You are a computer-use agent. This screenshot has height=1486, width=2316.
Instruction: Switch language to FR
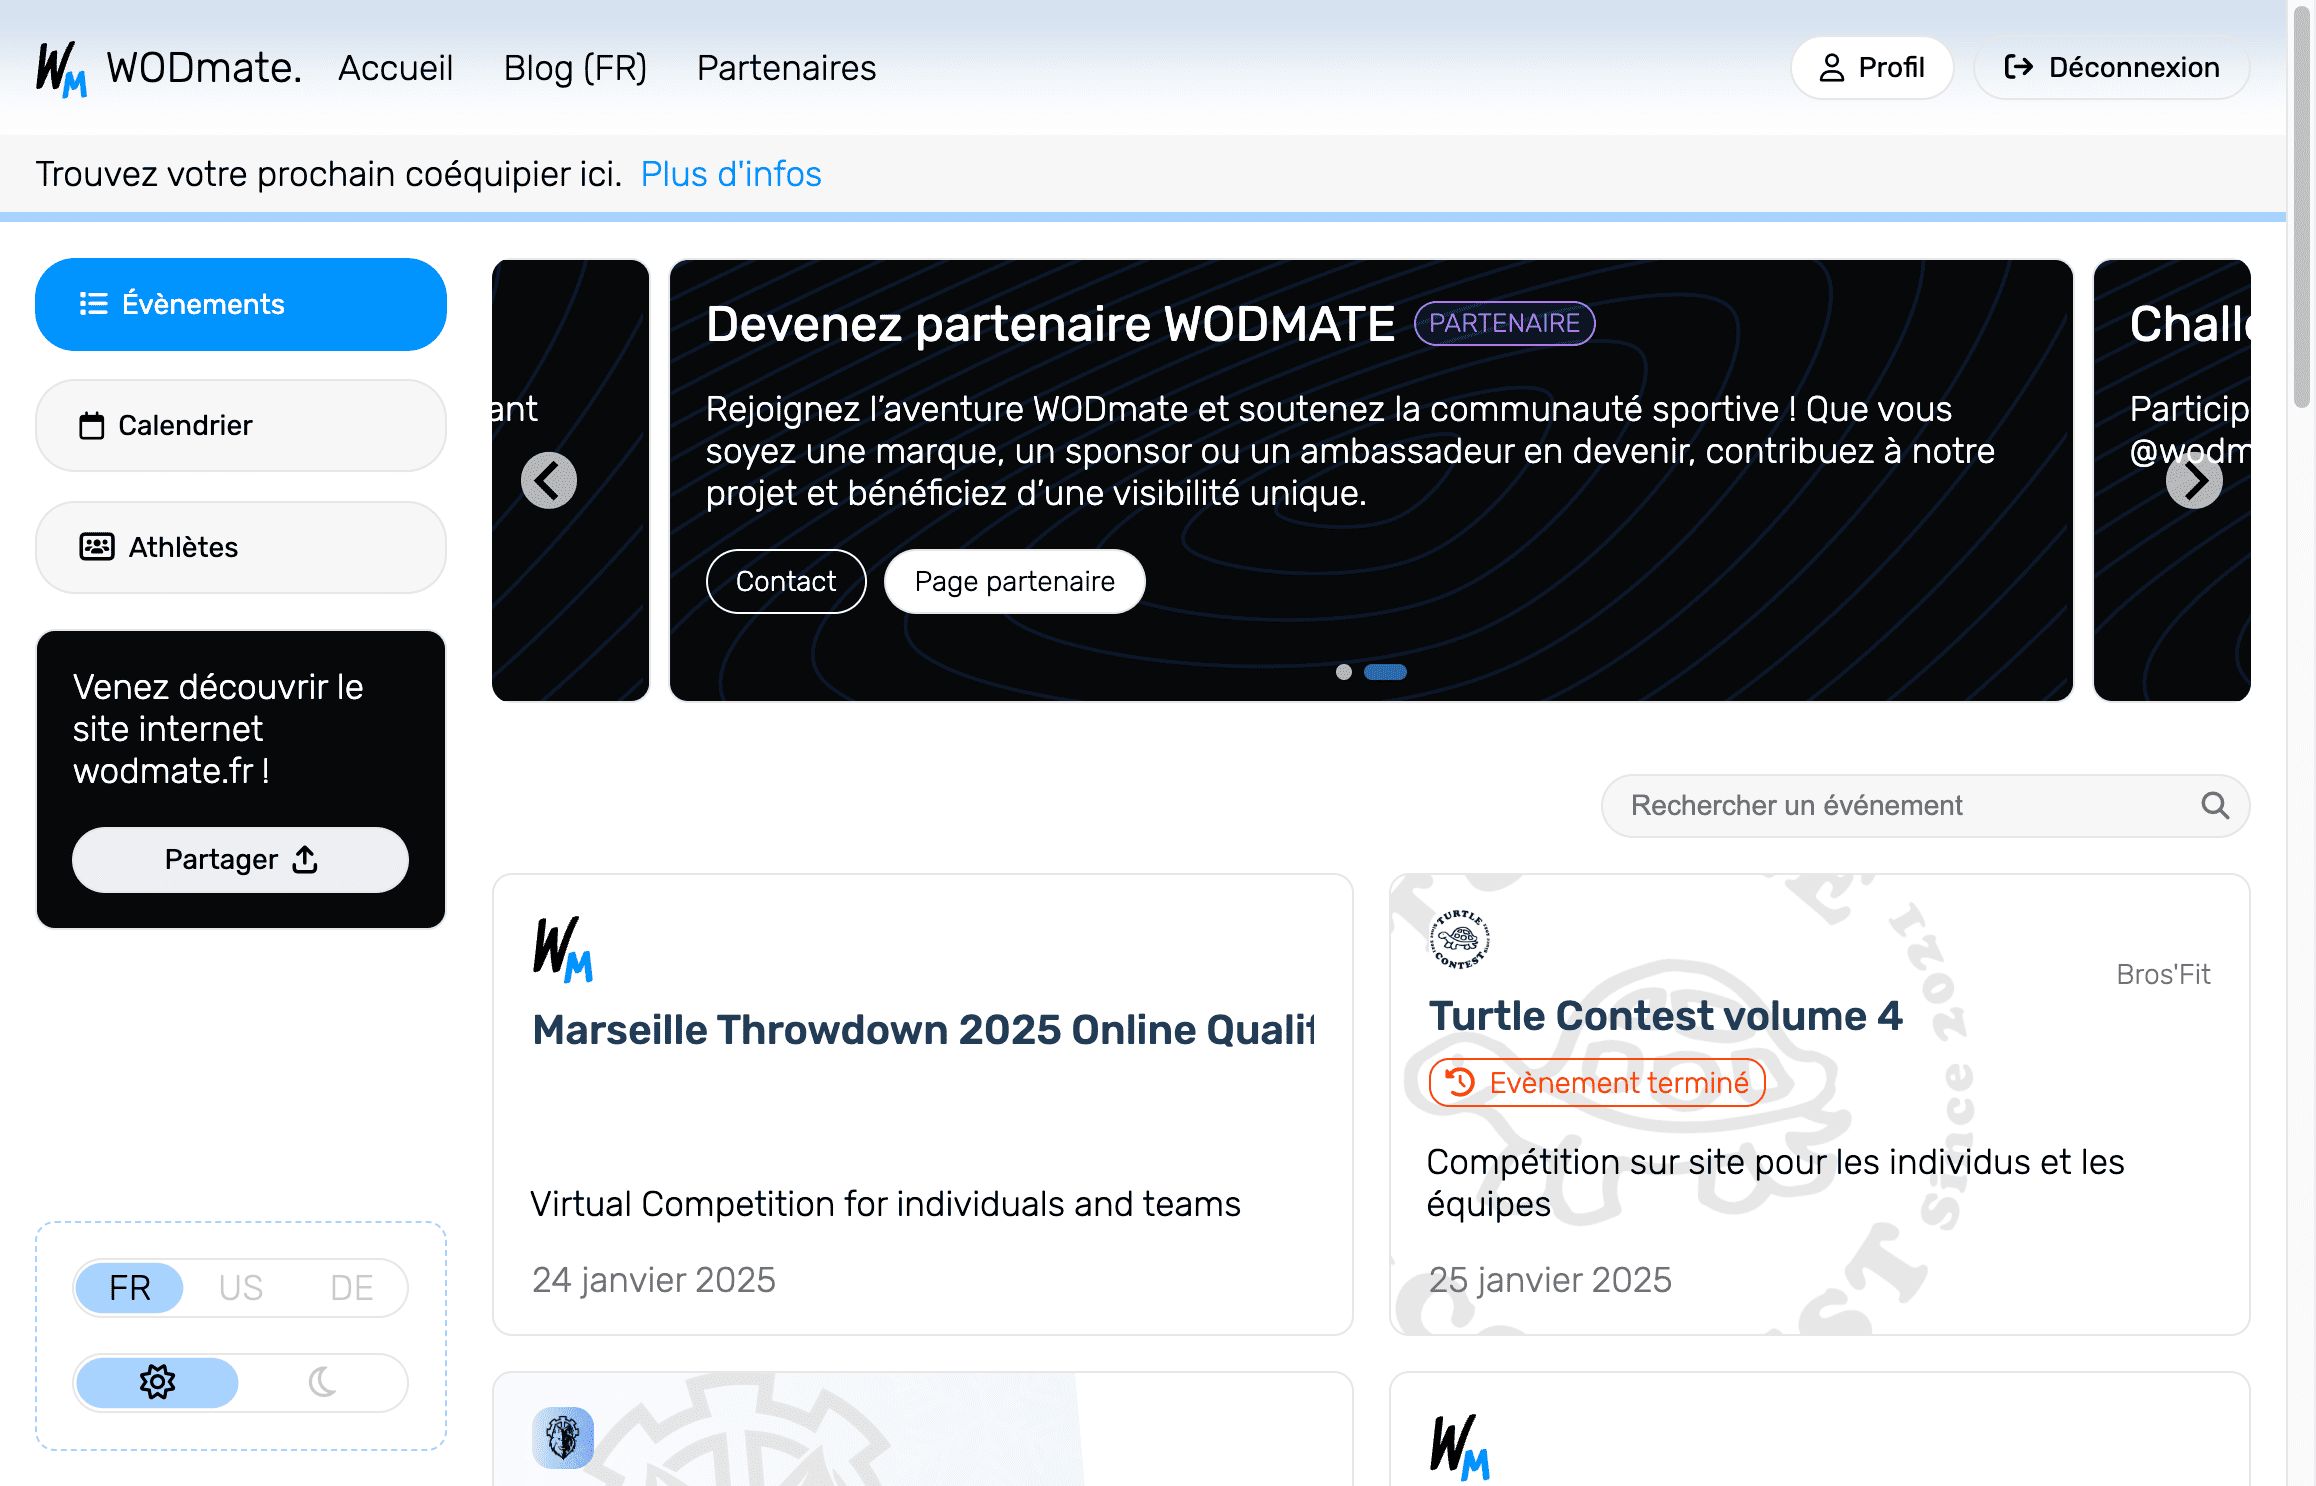coord(130,1287)
